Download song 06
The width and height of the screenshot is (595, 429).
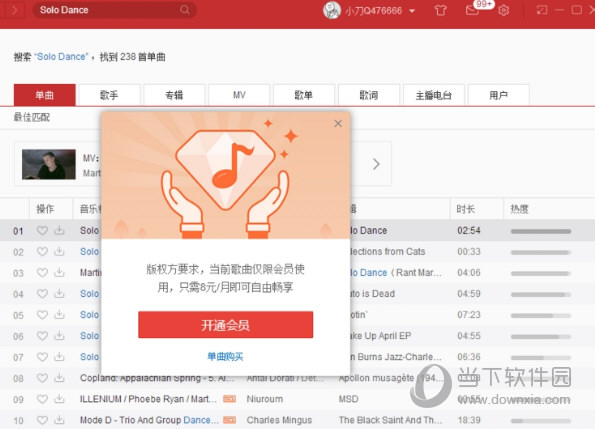(x=59, y=336)
